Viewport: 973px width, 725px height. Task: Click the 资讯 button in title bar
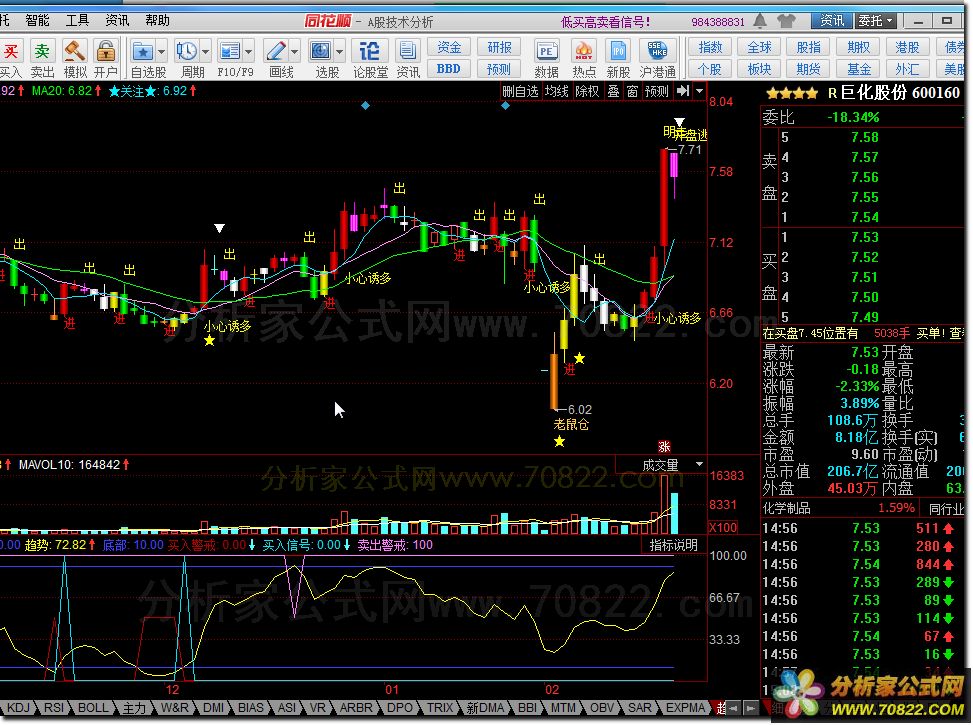tap(832, 20)
